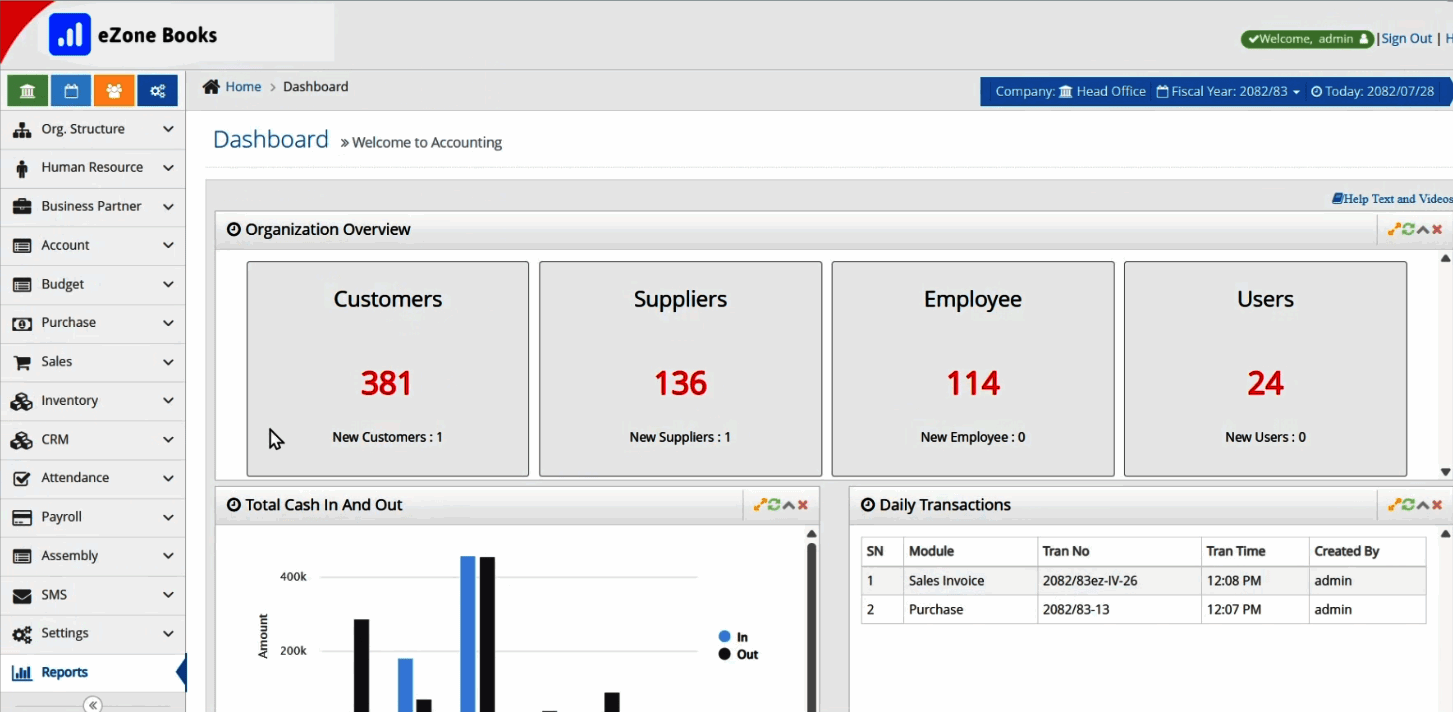This screenshot has height=712, width=1453.
Task: Click the orange users group icon button
Action: click(114, 91)
